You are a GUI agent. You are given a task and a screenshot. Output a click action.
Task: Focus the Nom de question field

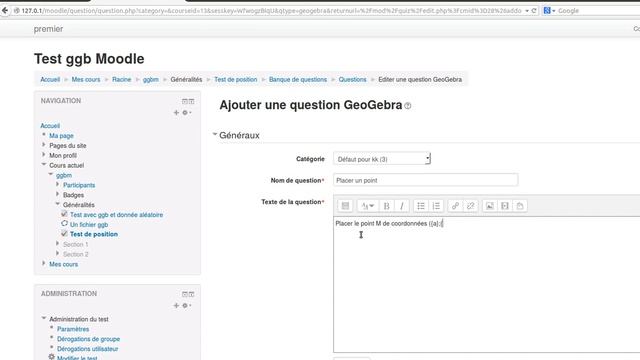[x=426, y=180]
